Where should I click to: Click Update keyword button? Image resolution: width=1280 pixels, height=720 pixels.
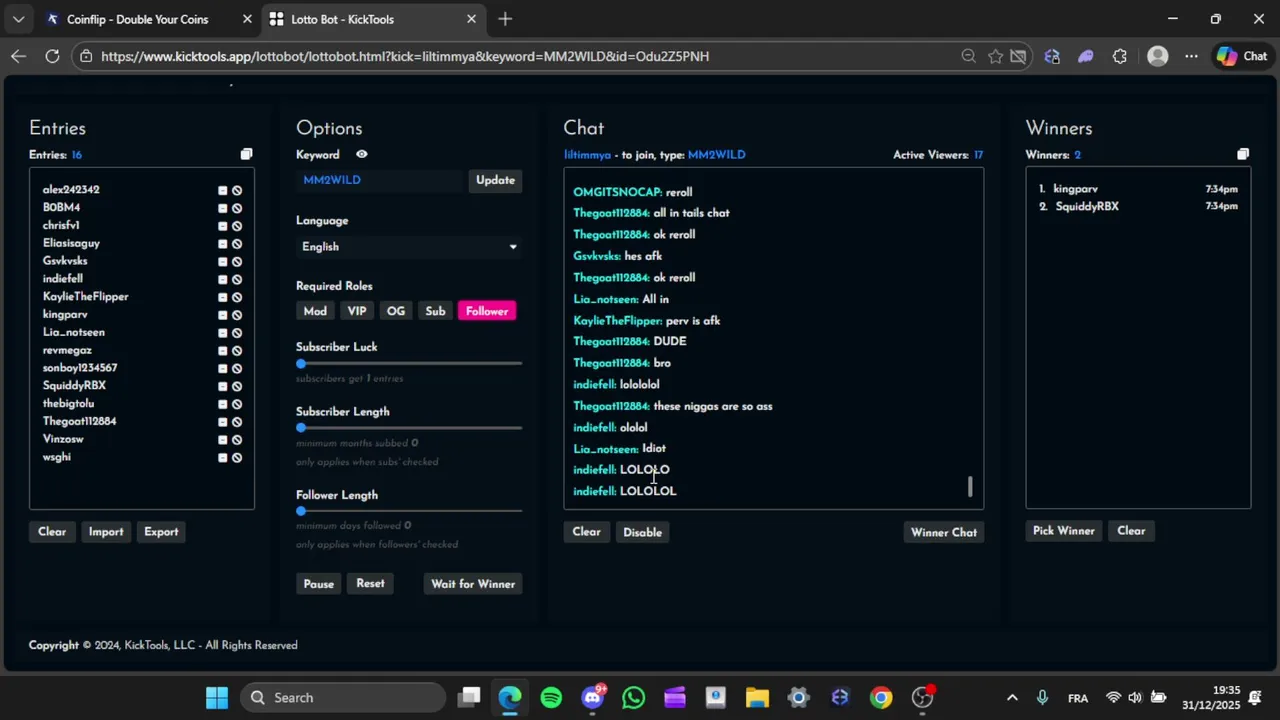click(495, 180)
